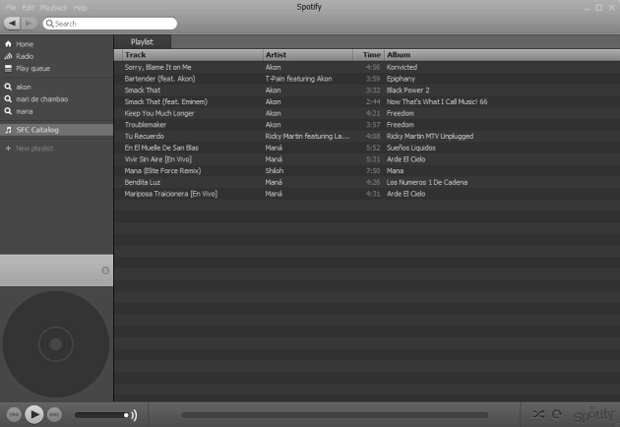Click album 'Los Numeros 1 De Cadena'
Image resolution: width=620 pixels, height=427 pixels.
point(427,182)
